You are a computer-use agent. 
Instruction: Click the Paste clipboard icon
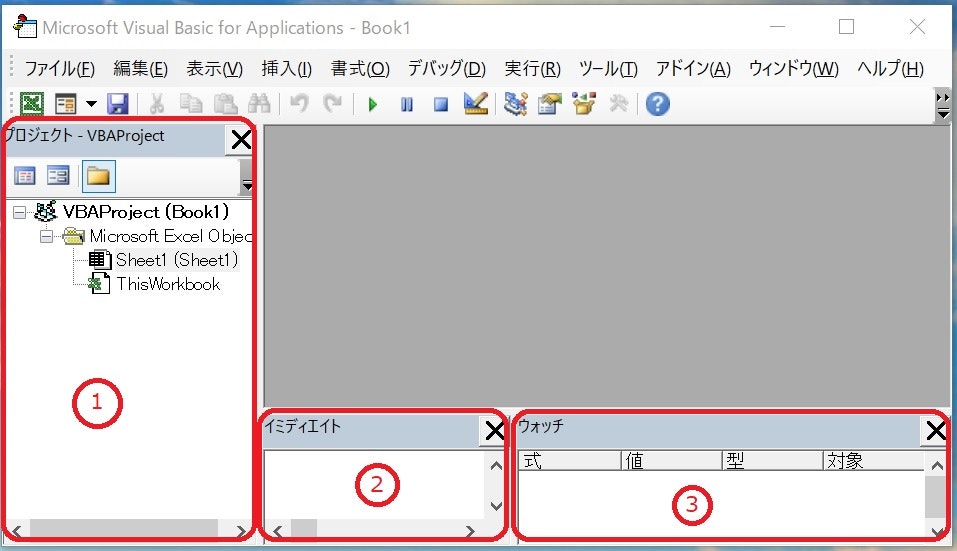(225, 104)
